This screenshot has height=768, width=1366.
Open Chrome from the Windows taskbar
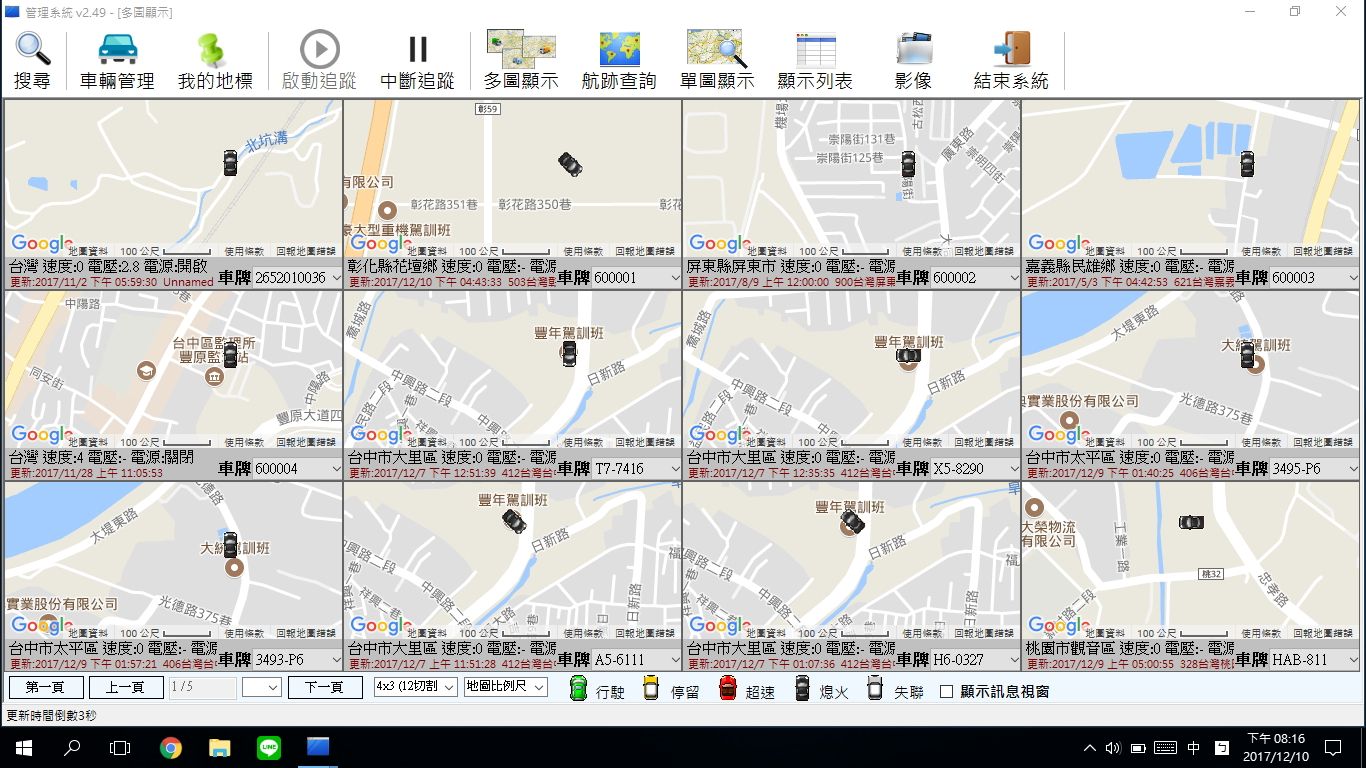[x=171, y=747]
